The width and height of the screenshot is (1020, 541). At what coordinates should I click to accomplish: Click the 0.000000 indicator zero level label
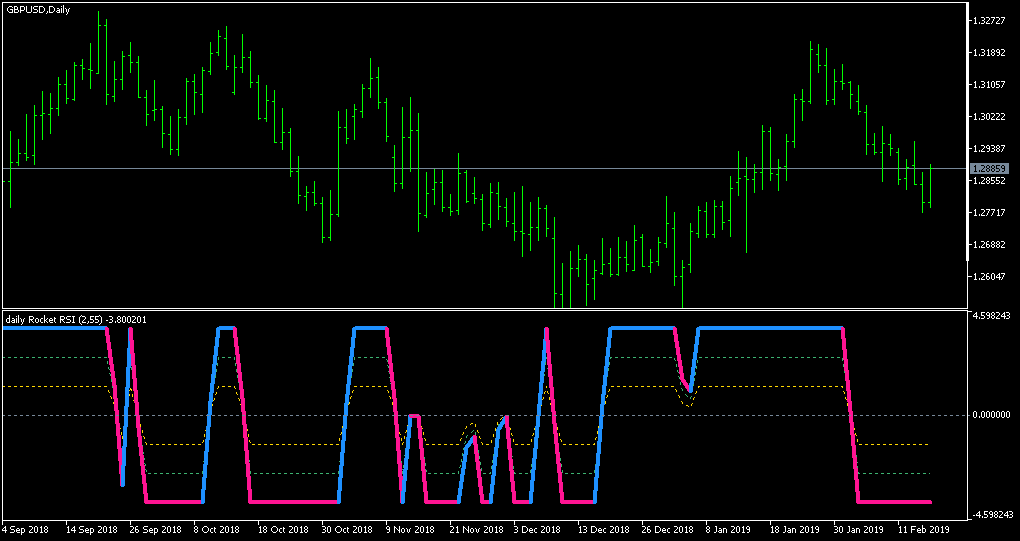click(x=992, y=415)
